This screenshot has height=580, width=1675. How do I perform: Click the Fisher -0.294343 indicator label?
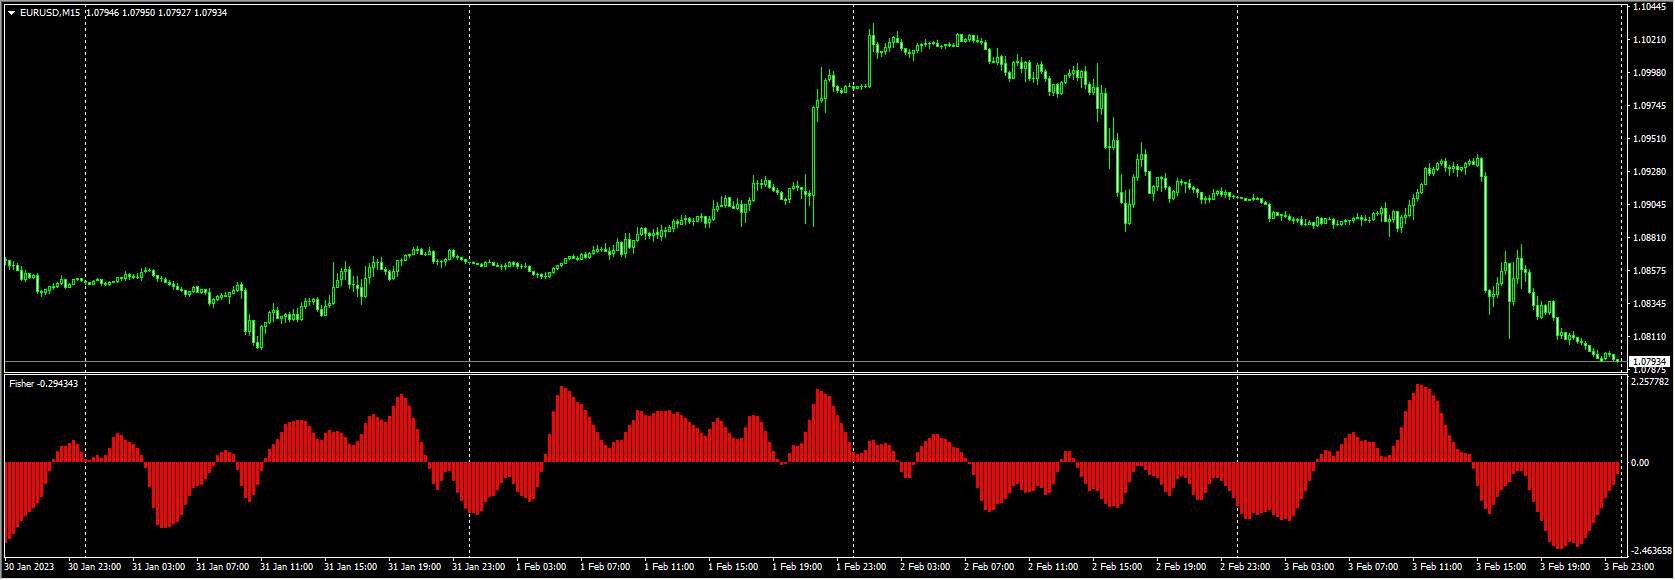pyautogui.click(x=43, y=383)
